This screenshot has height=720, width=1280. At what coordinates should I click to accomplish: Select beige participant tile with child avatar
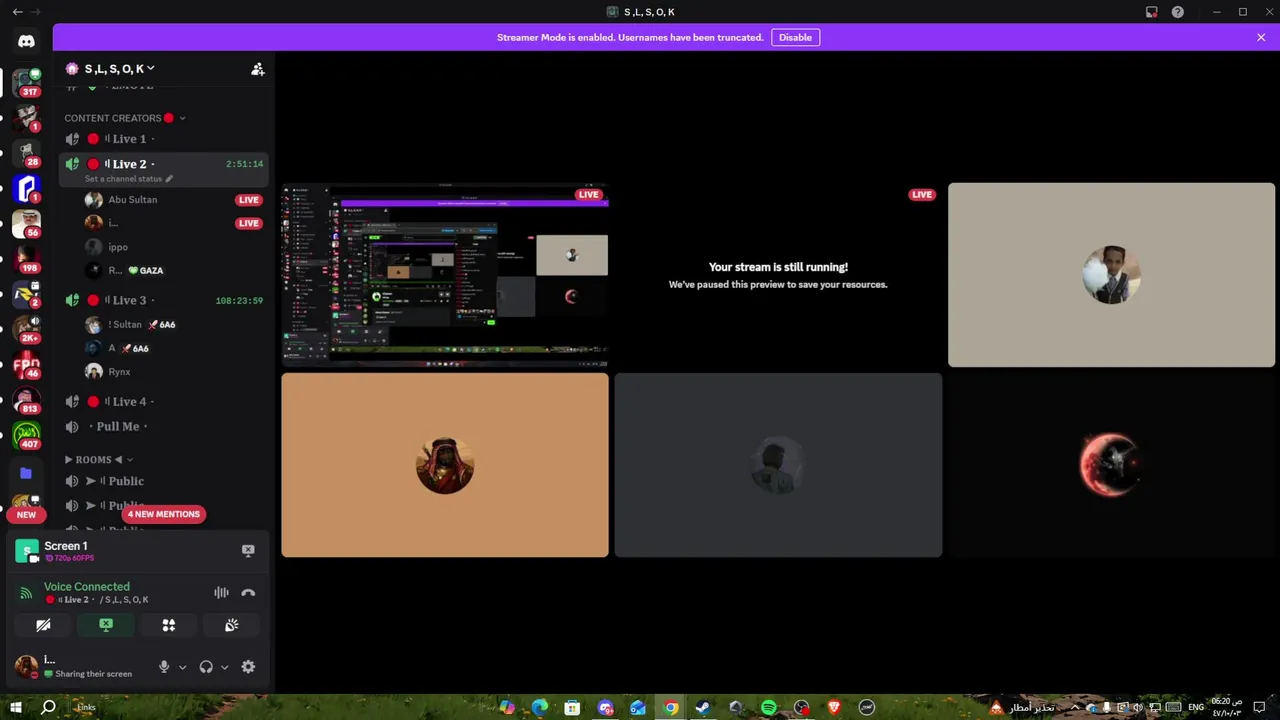point(1111,275)
